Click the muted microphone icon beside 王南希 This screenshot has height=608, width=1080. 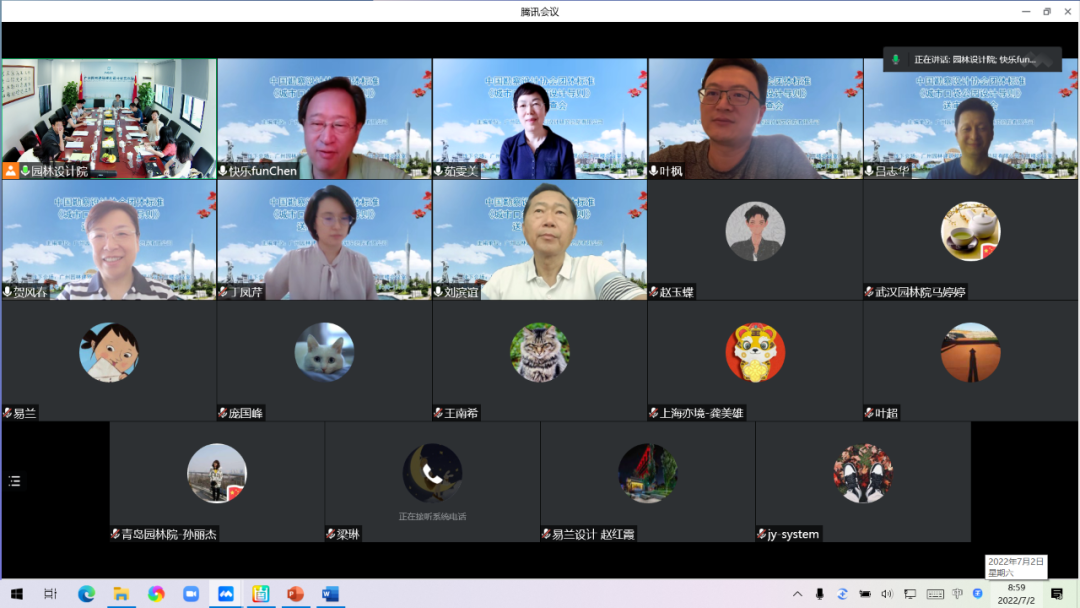(x=438, y=413)
